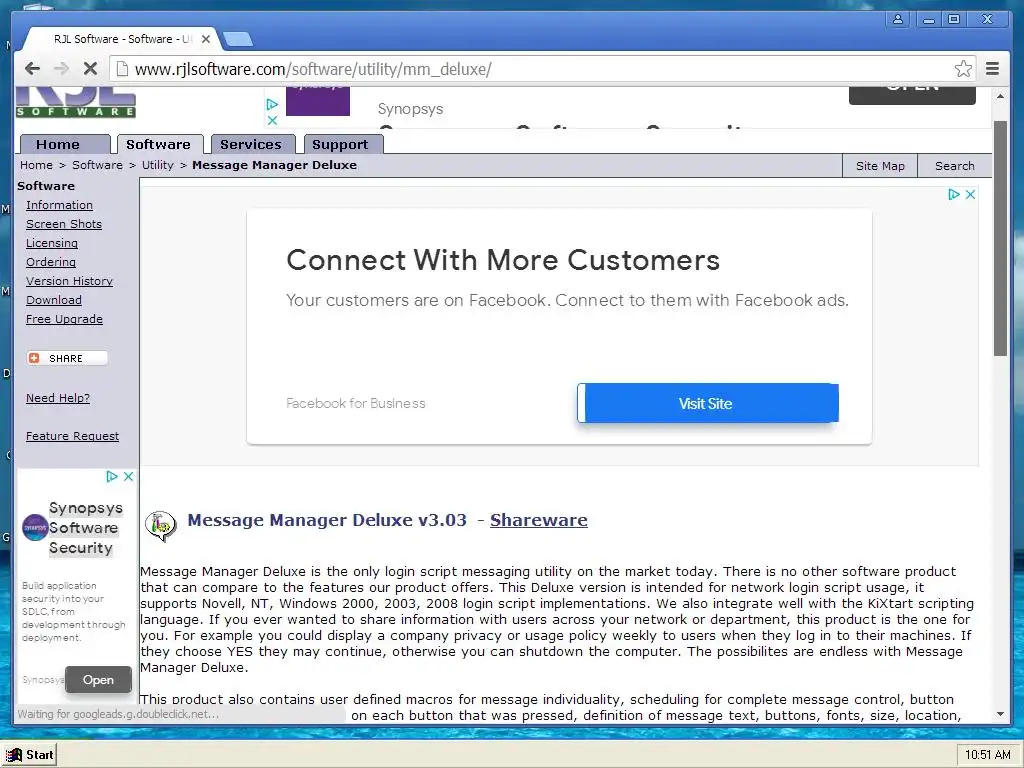Go back with the browser back arrow
This screenshot has width=1024, height=768.
(x=32, y=69)
